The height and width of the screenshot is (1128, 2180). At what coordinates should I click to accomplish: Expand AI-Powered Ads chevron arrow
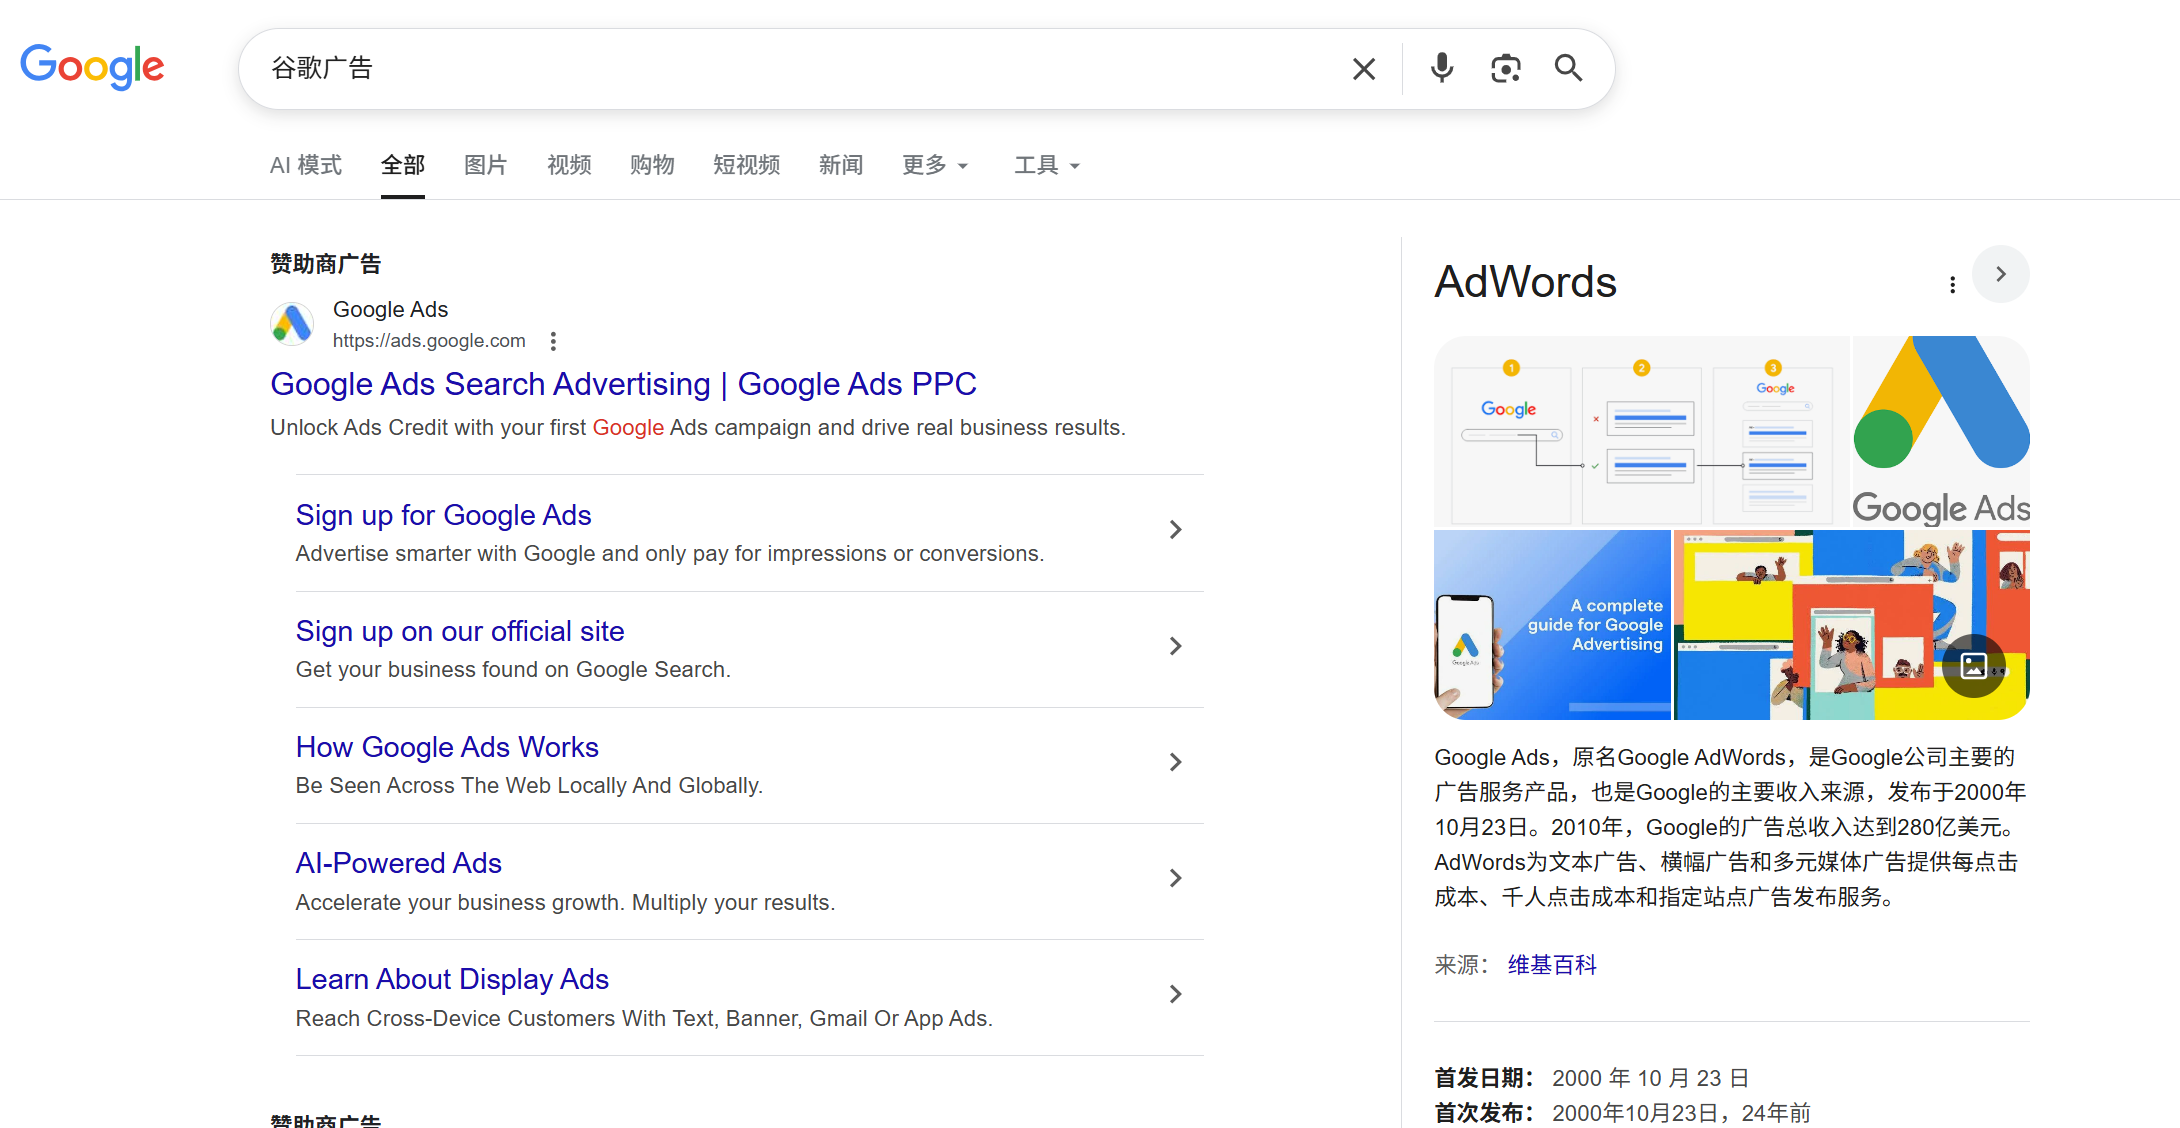coord(1176,878)
